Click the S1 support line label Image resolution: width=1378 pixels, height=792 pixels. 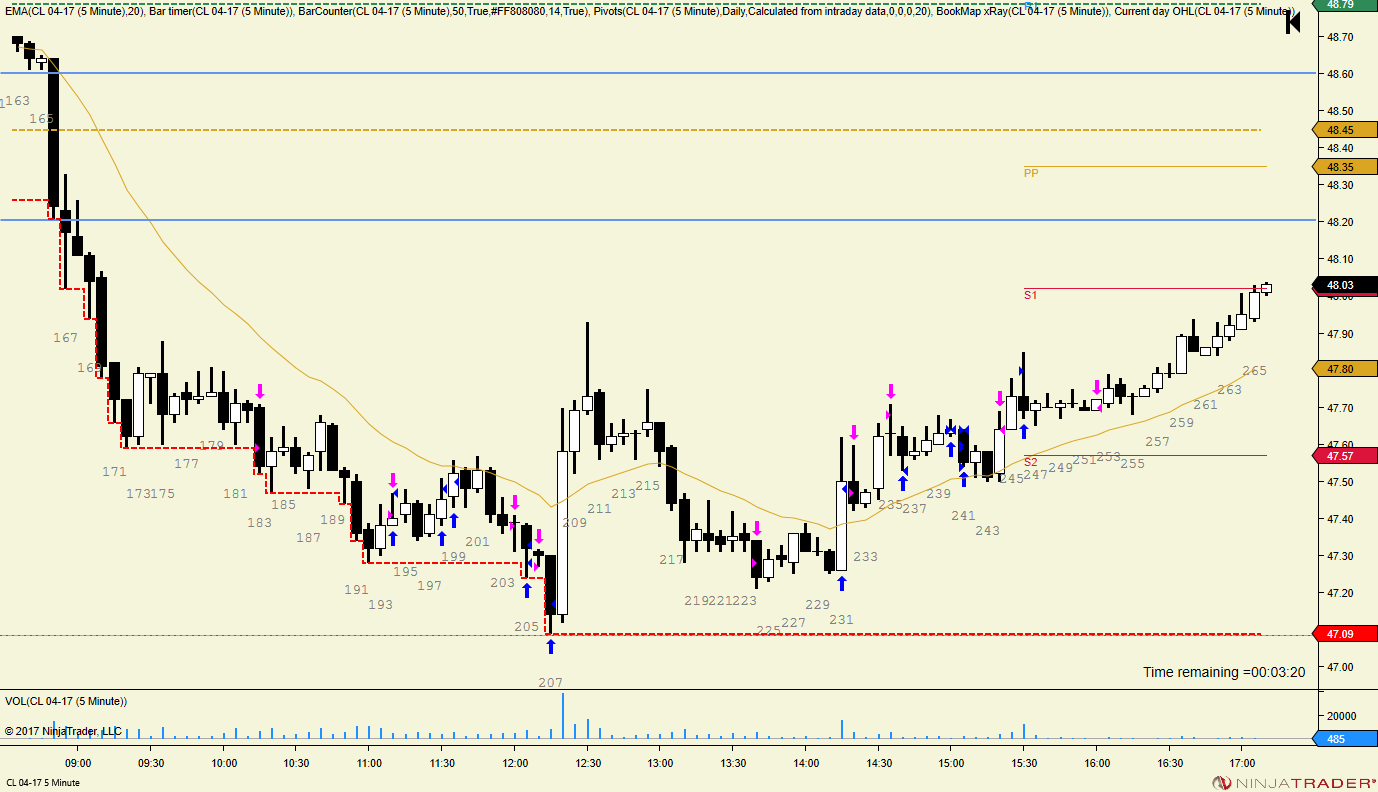click(1030, 295)
